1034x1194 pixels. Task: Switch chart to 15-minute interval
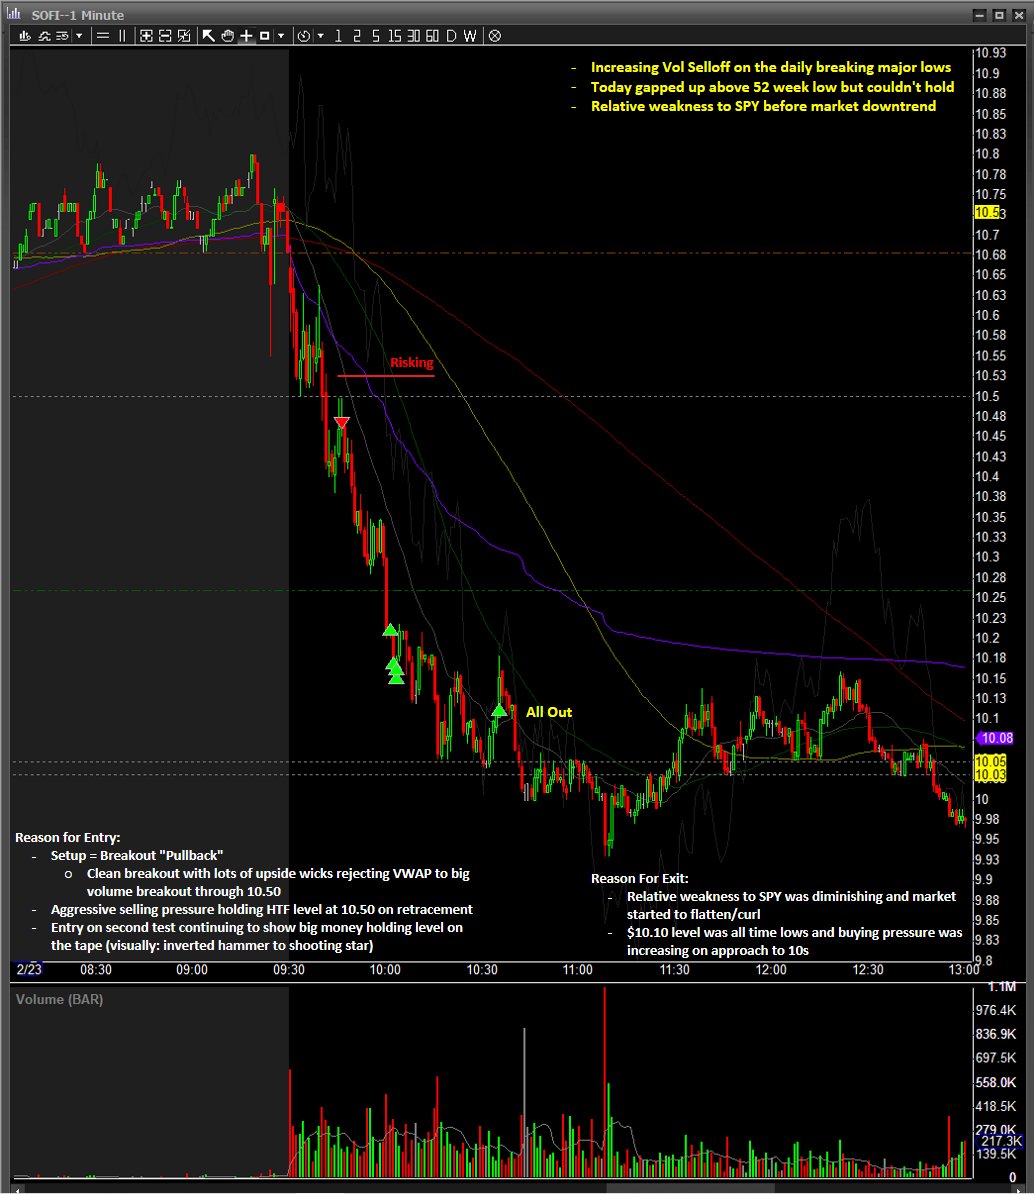point(394,36)
